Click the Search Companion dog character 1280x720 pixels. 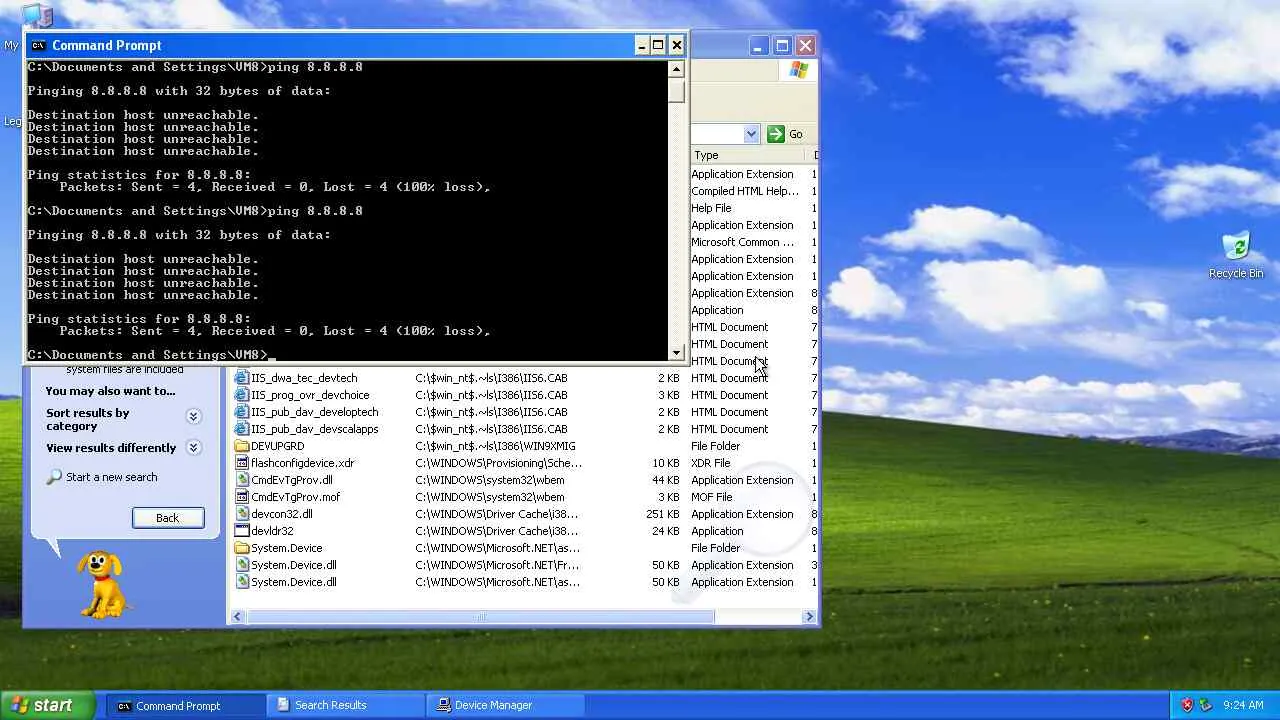(102, 584)
